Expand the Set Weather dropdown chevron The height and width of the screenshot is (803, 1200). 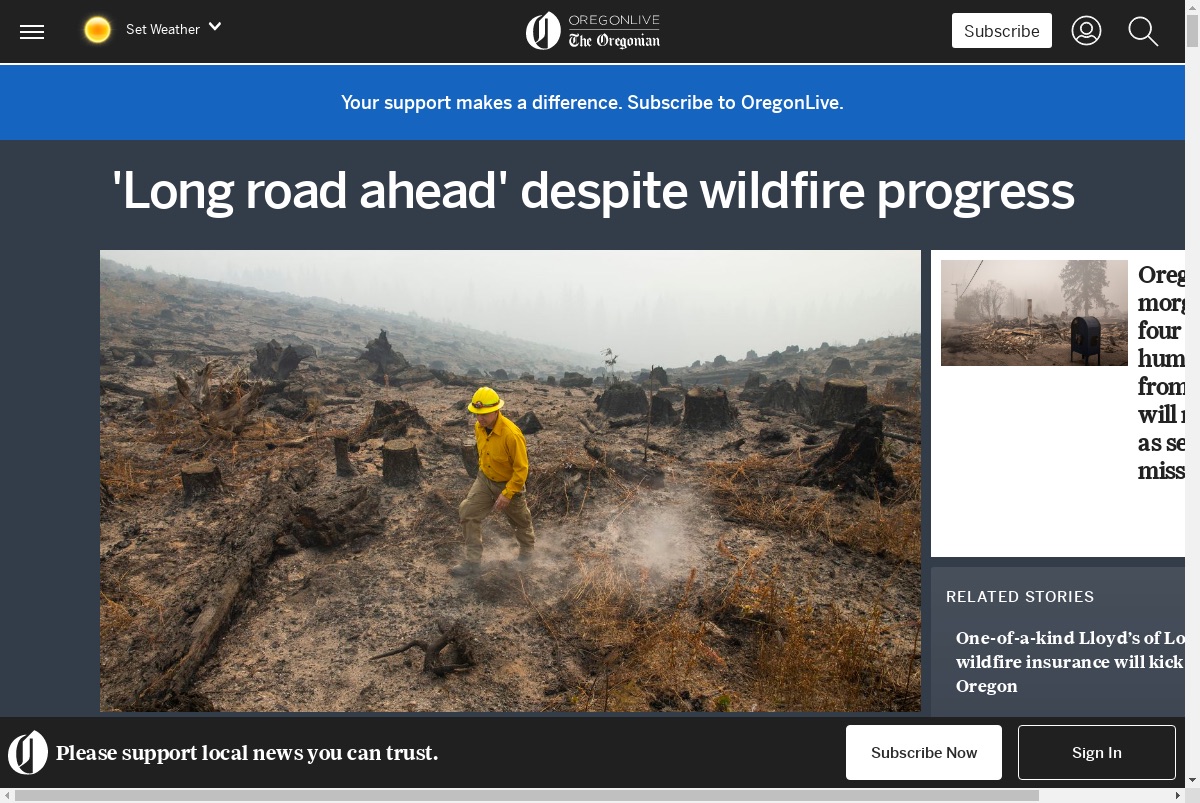click(x=214, y=27)
